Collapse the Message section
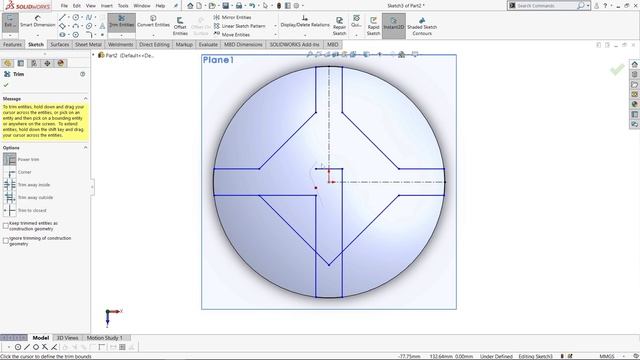Screen dimensions: 640x360 [85, 99]
